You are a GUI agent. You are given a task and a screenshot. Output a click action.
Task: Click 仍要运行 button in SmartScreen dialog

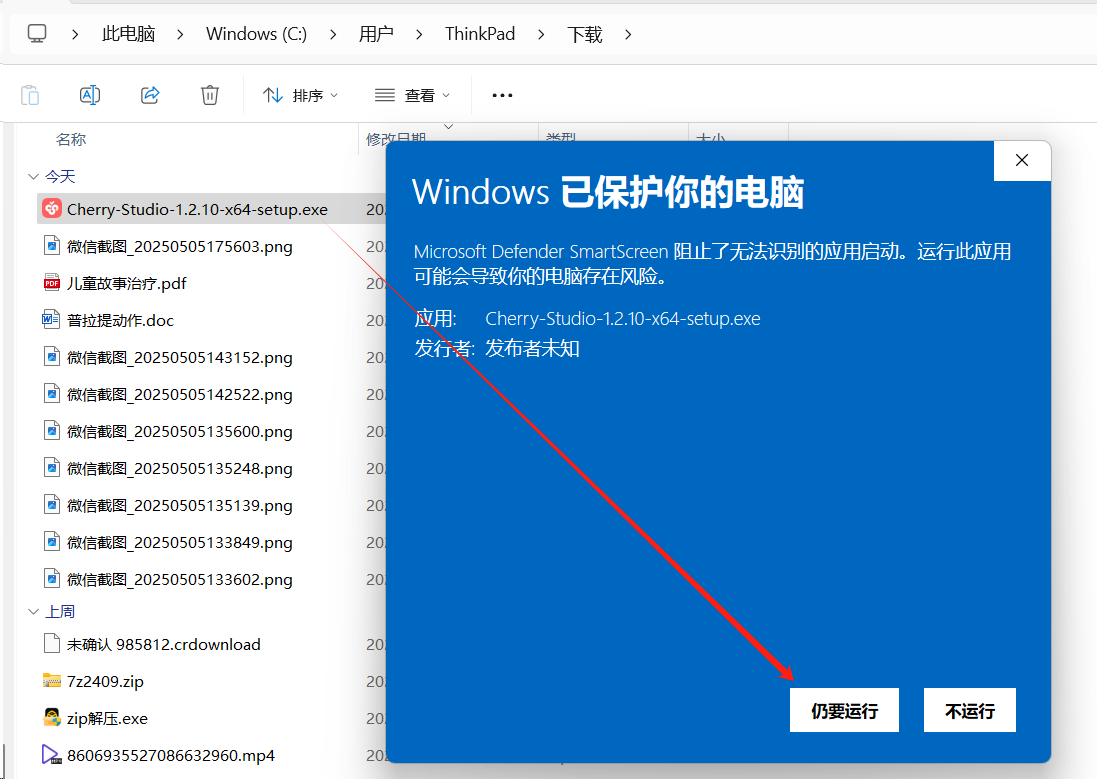[x=844, y=710]
